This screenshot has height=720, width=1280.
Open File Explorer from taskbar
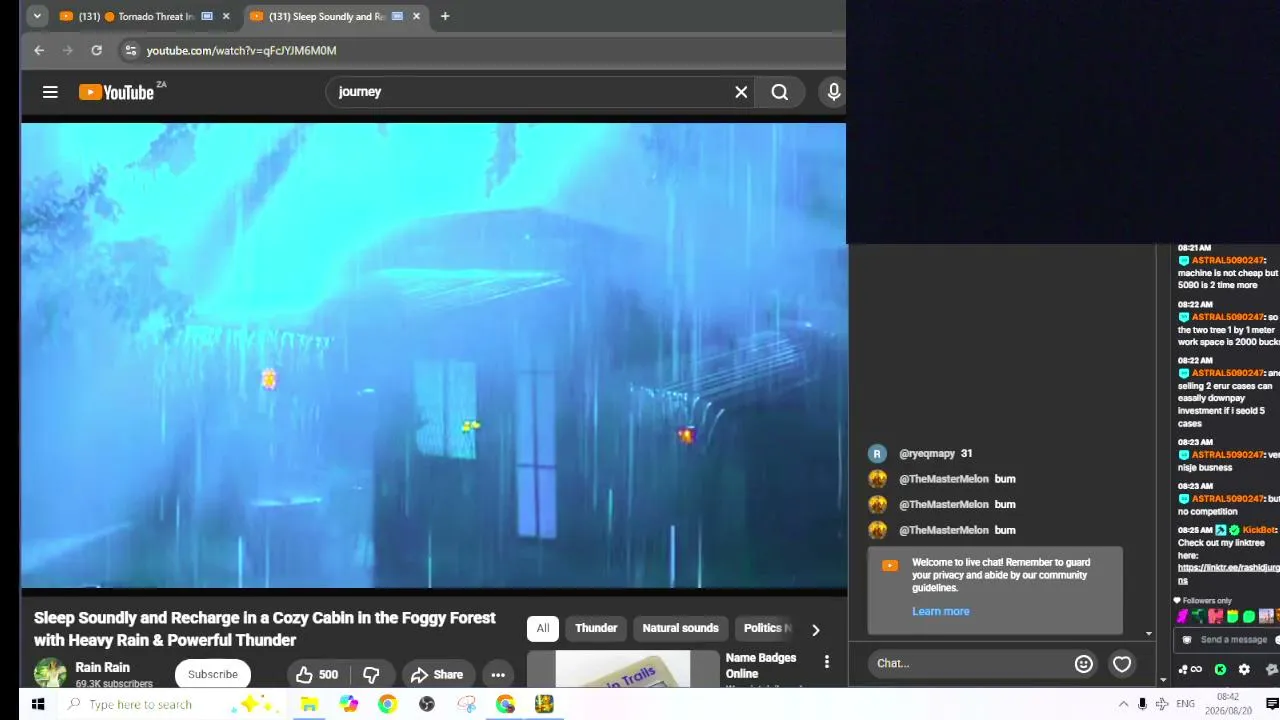tap(309, 704)
